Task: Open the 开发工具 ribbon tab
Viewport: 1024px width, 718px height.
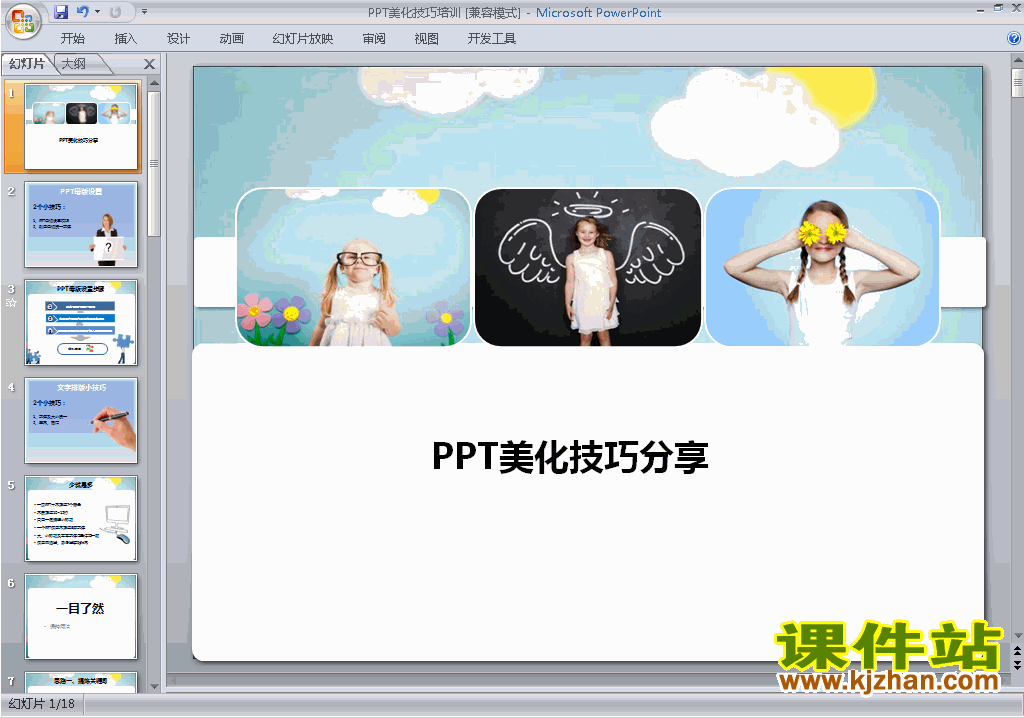Action: (492, 39)
